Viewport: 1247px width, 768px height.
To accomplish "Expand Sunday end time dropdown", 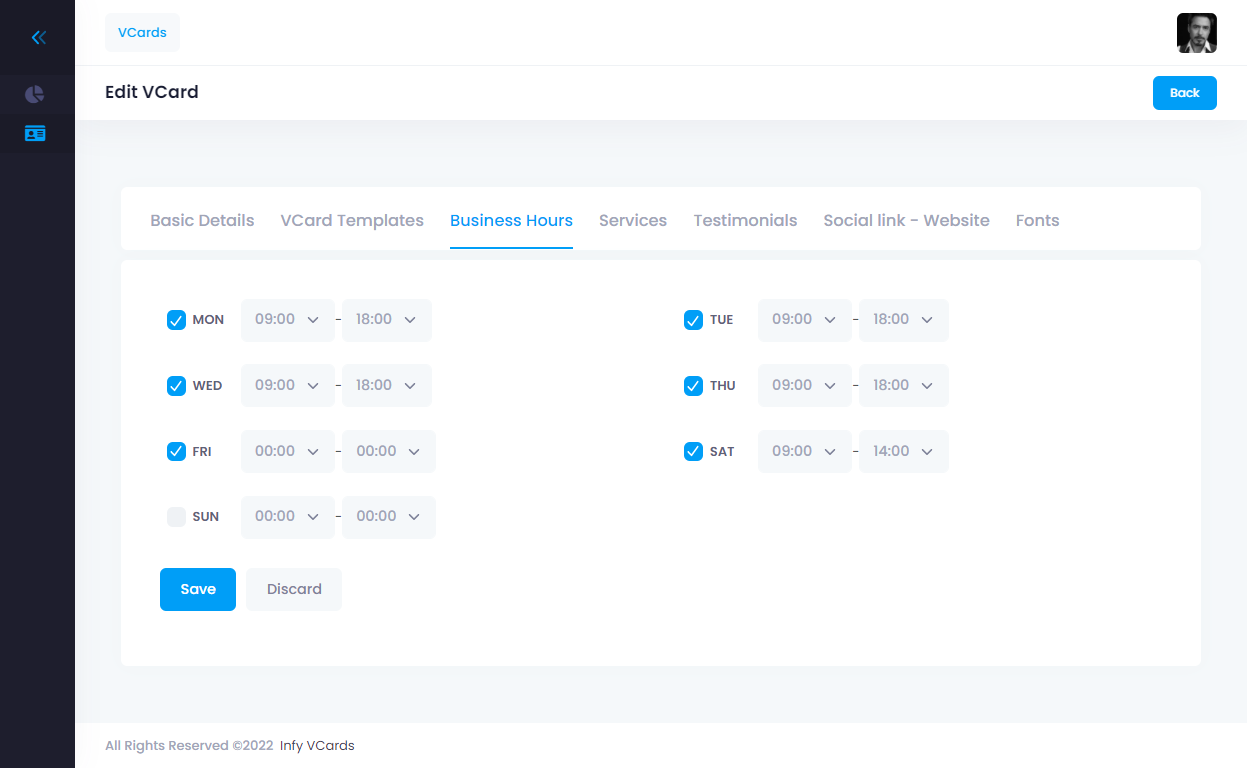I will coord(388,517).
